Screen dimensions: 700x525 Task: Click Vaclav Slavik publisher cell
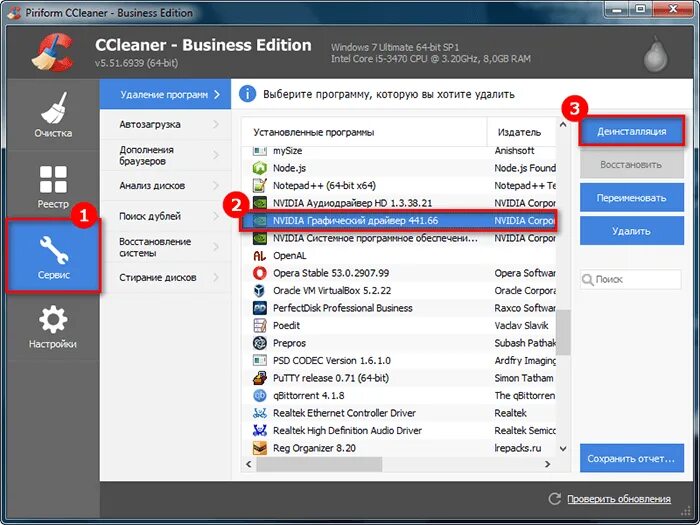coord(521,325)
